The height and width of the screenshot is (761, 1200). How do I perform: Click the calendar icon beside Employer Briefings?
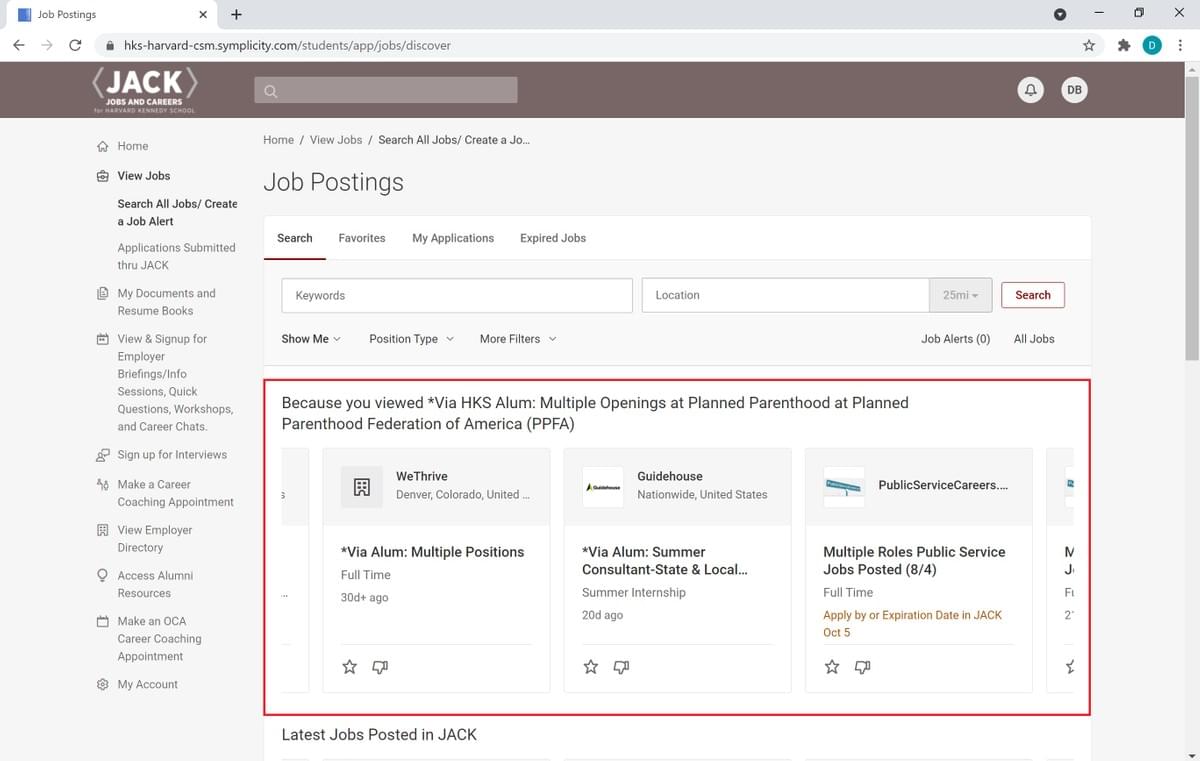coord(102,339)
